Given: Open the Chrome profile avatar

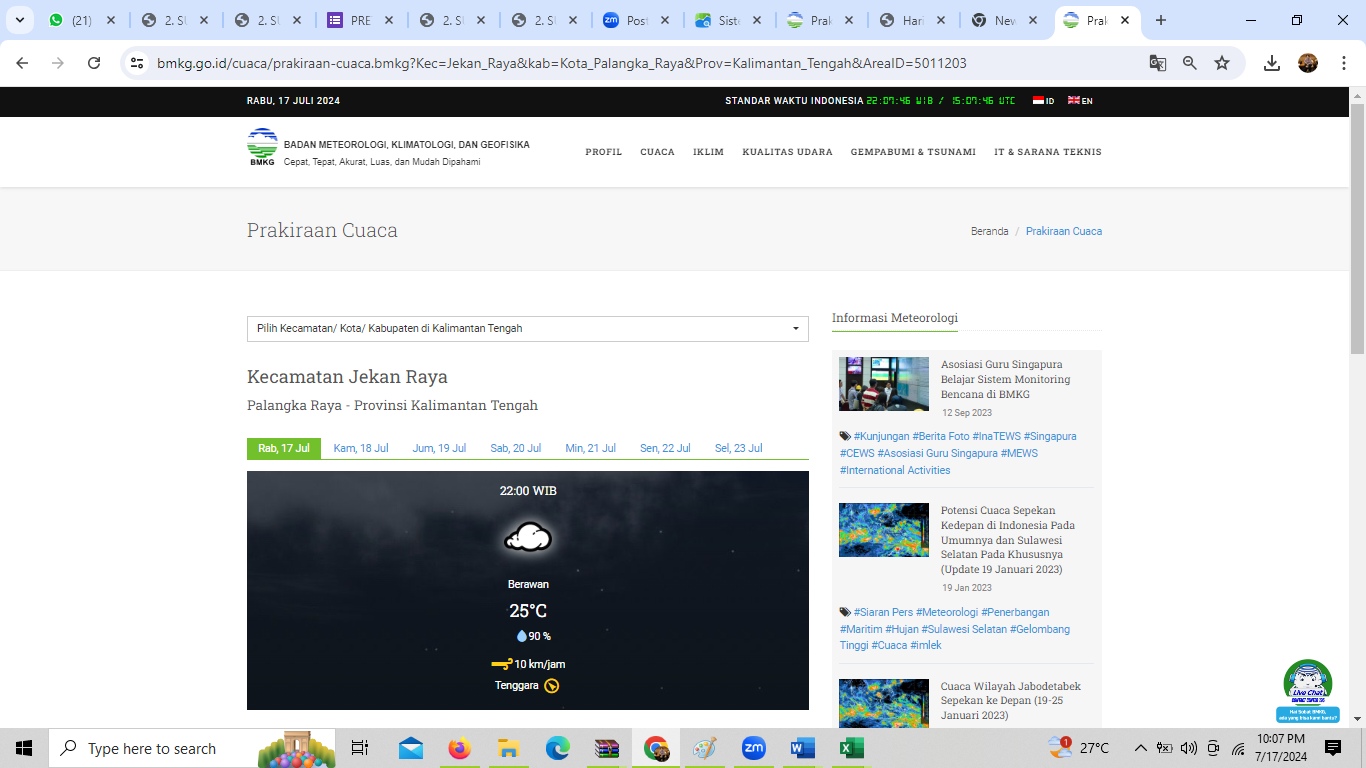Looking at the screenshot, I should click(1308, 63).
